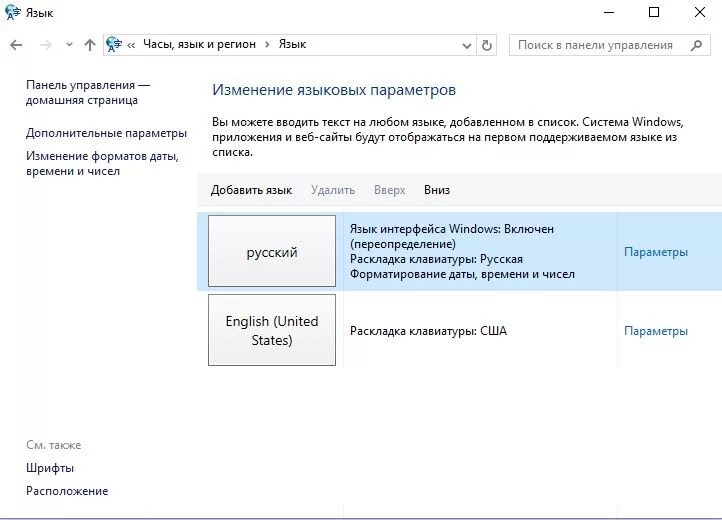The image size is (722, 520).
Task: Click Вниз to move language down
Action: point(437,190)
